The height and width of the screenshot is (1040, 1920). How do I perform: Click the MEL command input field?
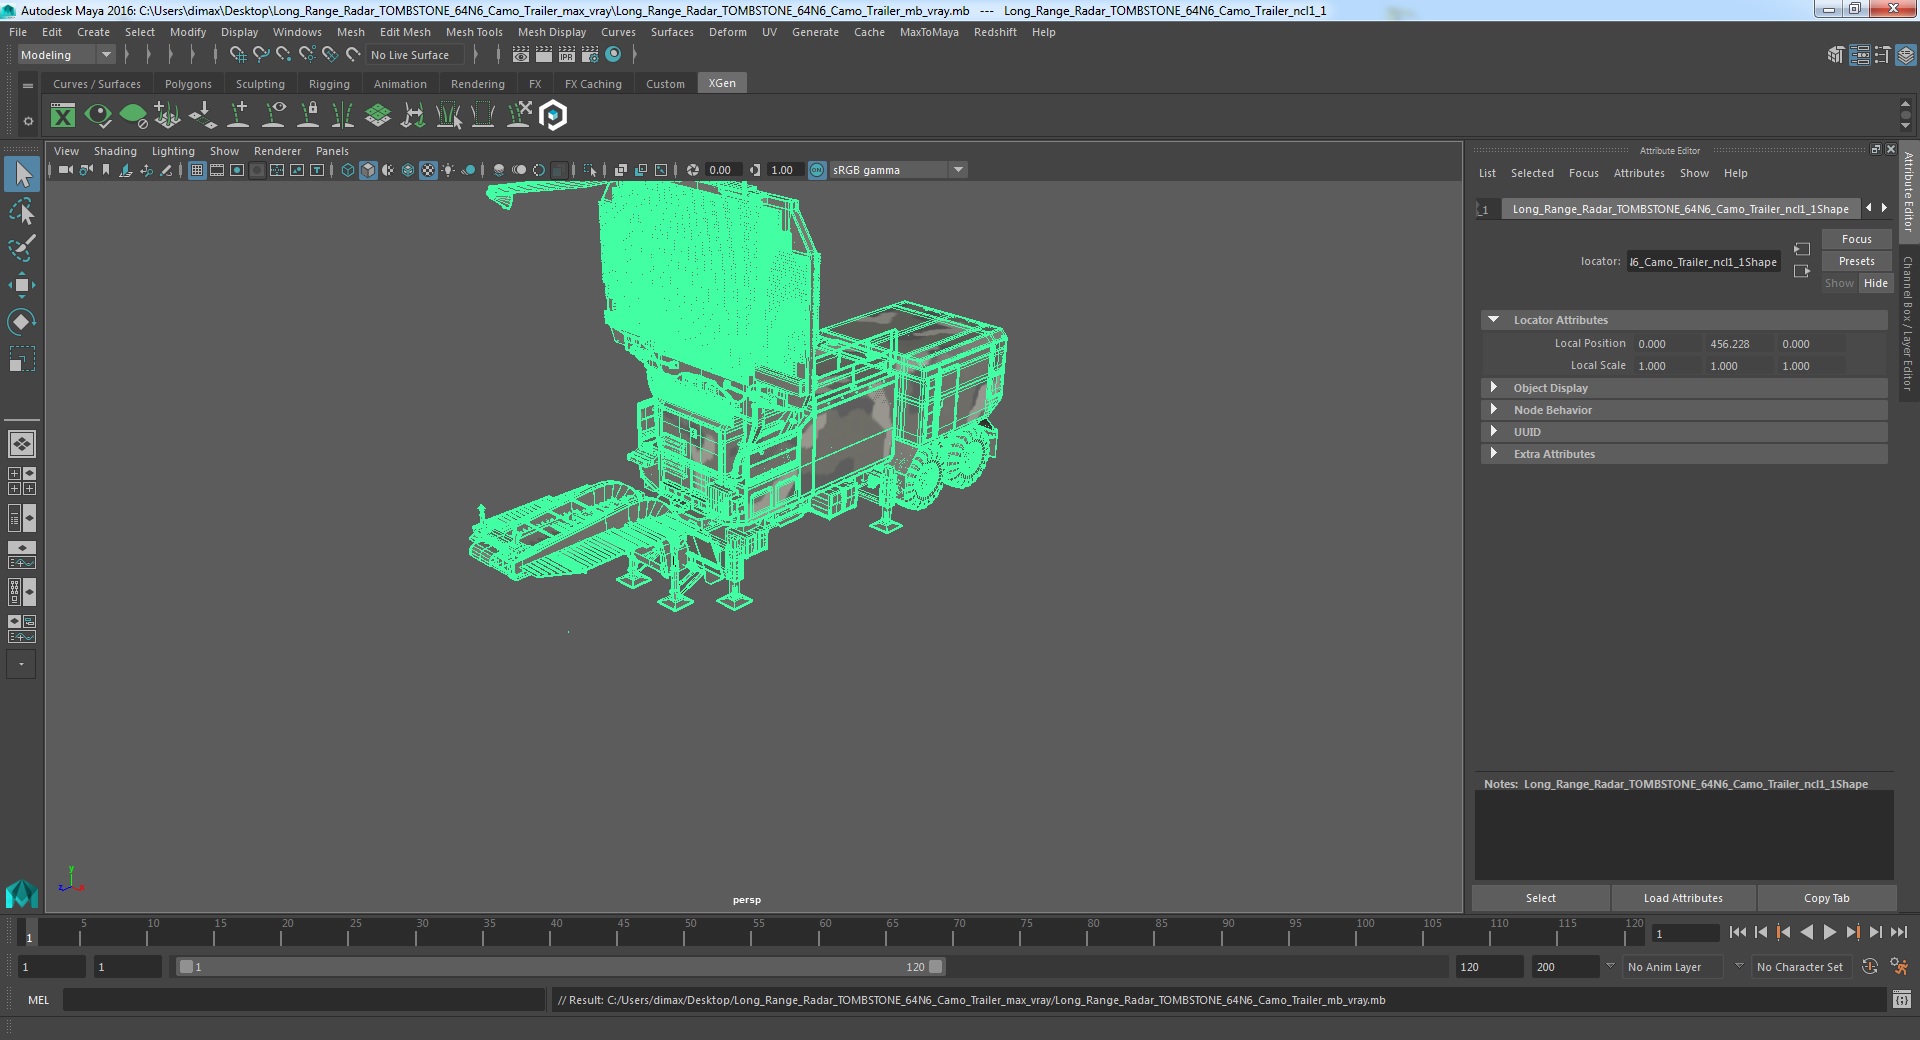tap(303, 1000)
